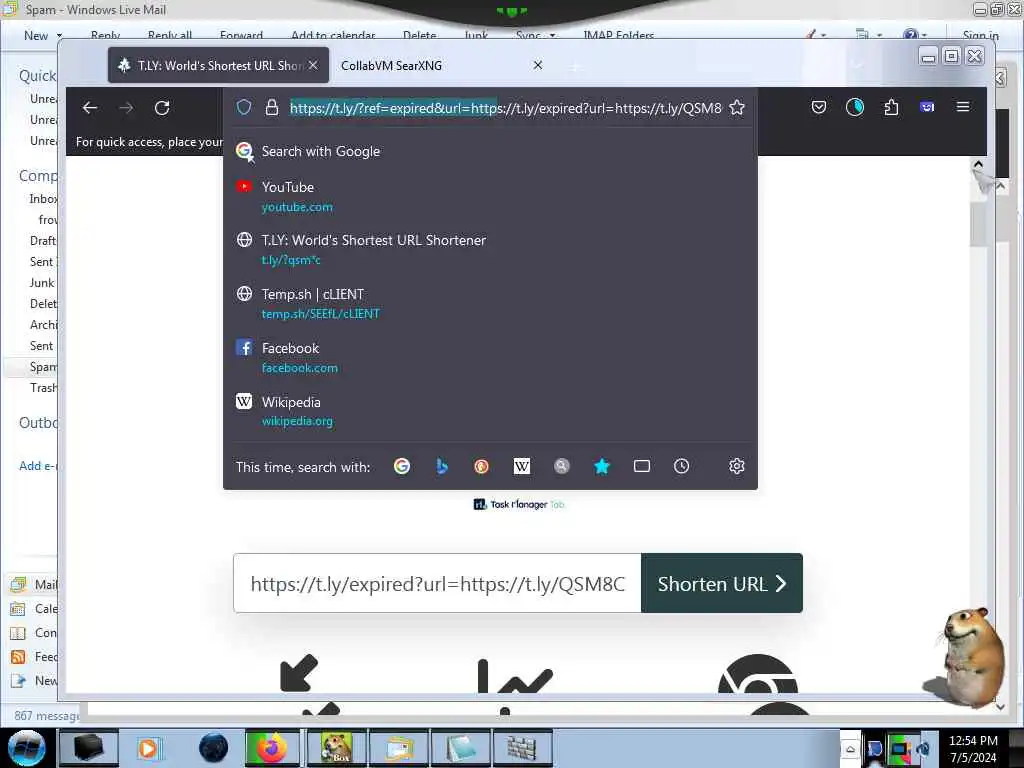Click browser page scrollbar up arrow
The width and height of the screenshot is (1024, 768).
click(978, 165)
